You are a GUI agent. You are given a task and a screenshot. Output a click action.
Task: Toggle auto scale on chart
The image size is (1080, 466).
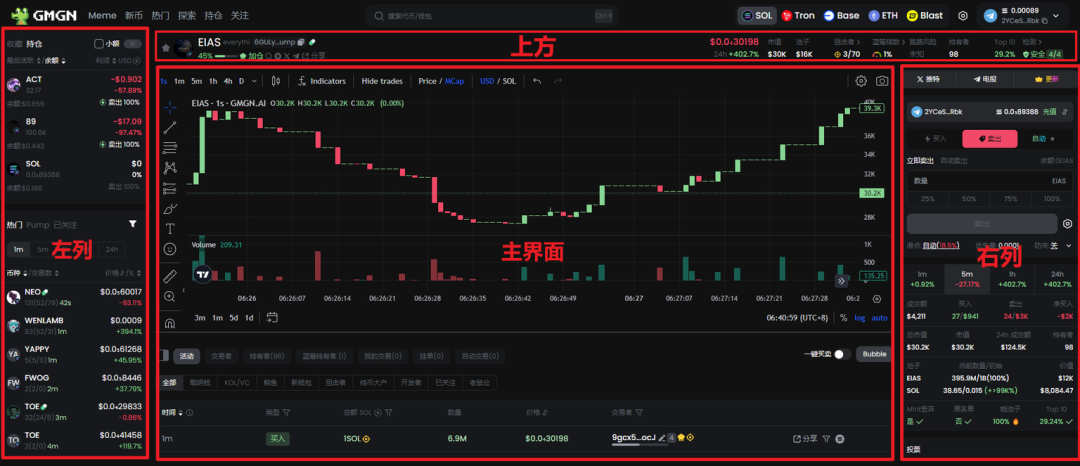(880, 318)
